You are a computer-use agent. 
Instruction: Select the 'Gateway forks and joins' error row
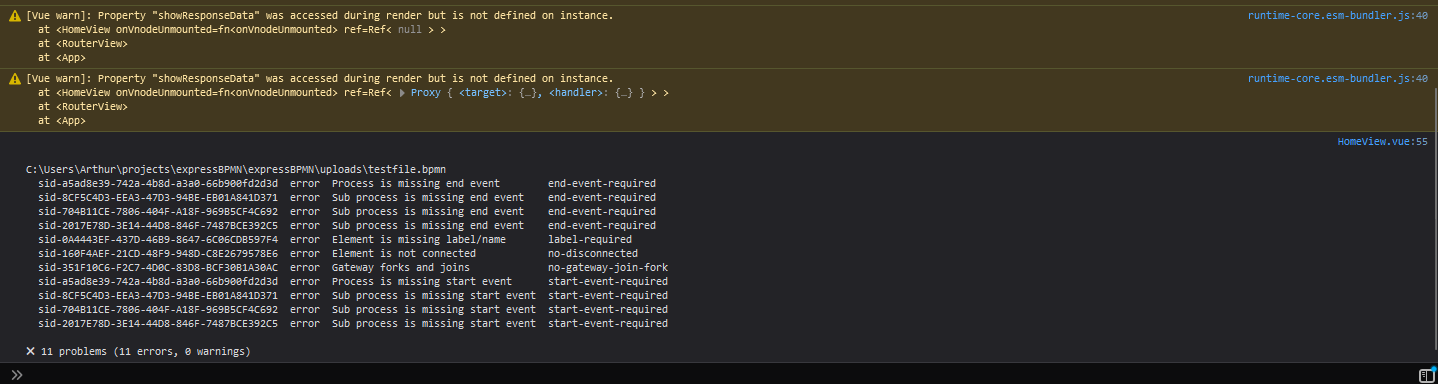click(x=353, y=268)
